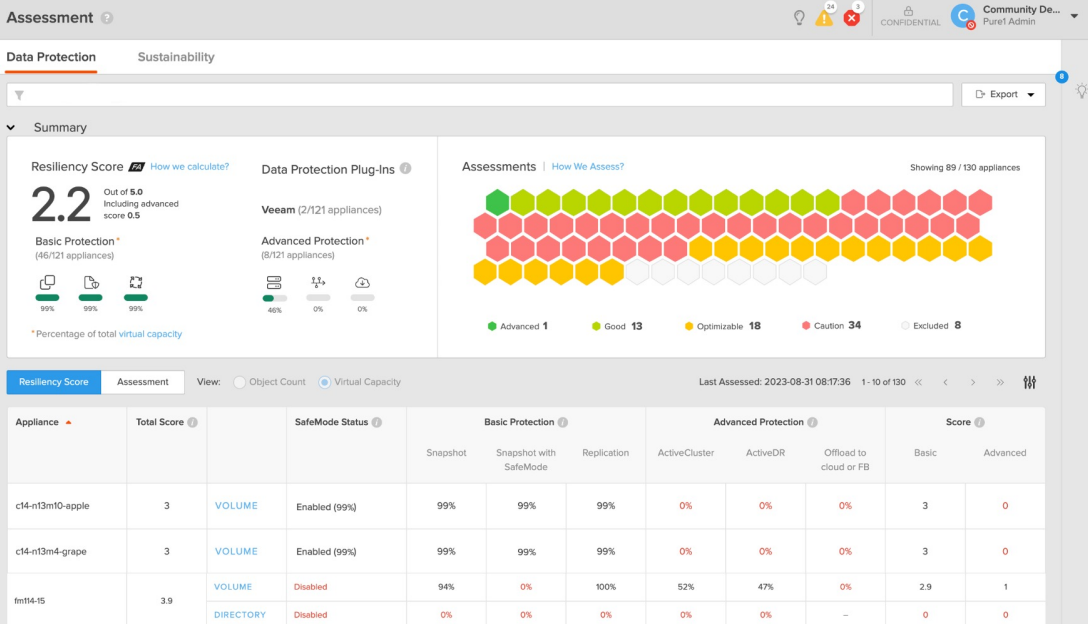The width and height of the screenshot is (1088, 624).
Task: Click the Advanced legend item
Action: 518,326
